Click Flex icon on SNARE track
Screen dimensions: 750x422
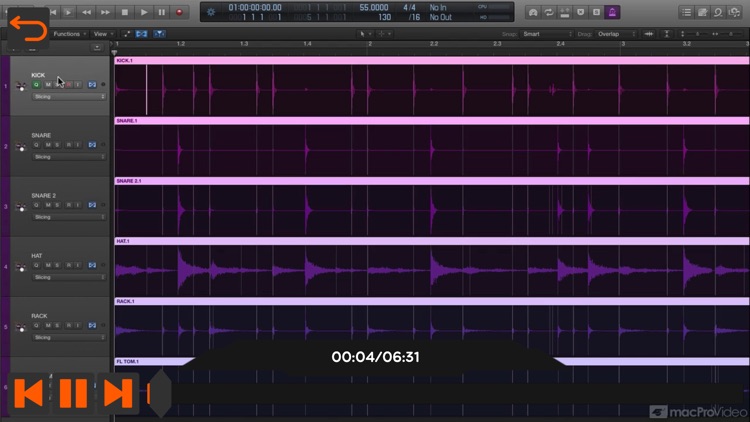(92, 145)
